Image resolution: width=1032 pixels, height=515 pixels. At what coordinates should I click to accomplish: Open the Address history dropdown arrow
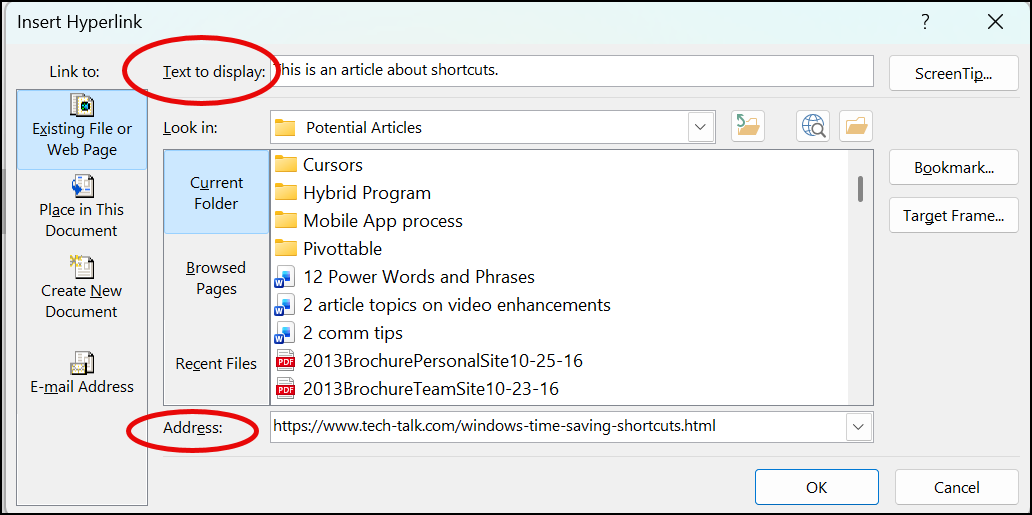point(858,427)
